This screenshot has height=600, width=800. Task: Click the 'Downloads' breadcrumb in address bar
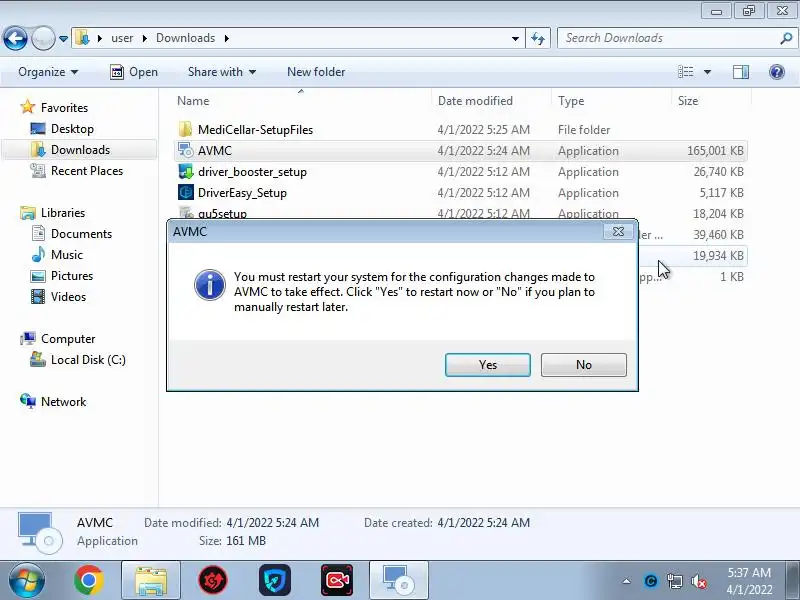(x=186, y=38)
